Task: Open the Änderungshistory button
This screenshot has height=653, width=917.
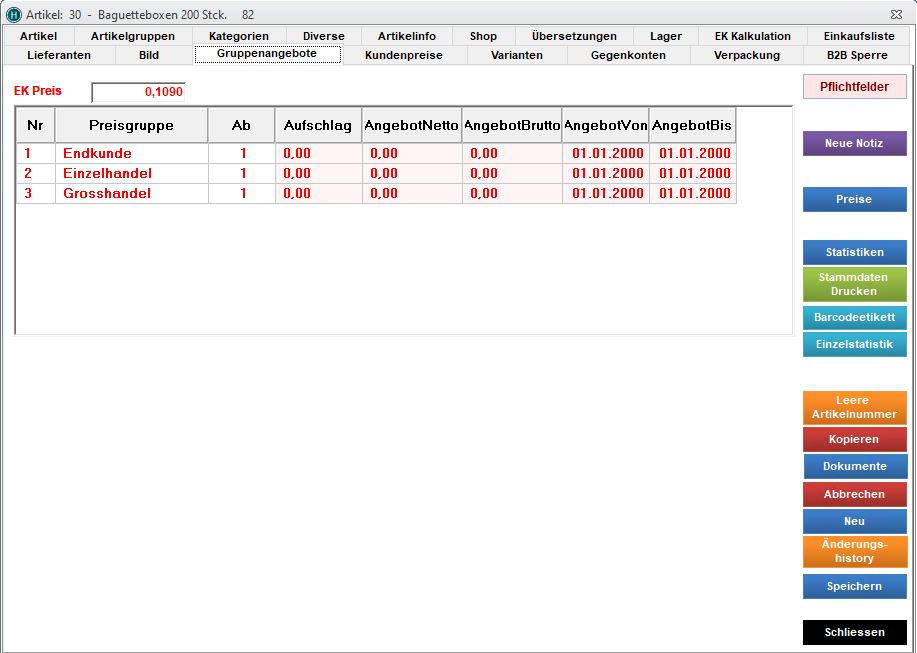Action: (854, 552)
